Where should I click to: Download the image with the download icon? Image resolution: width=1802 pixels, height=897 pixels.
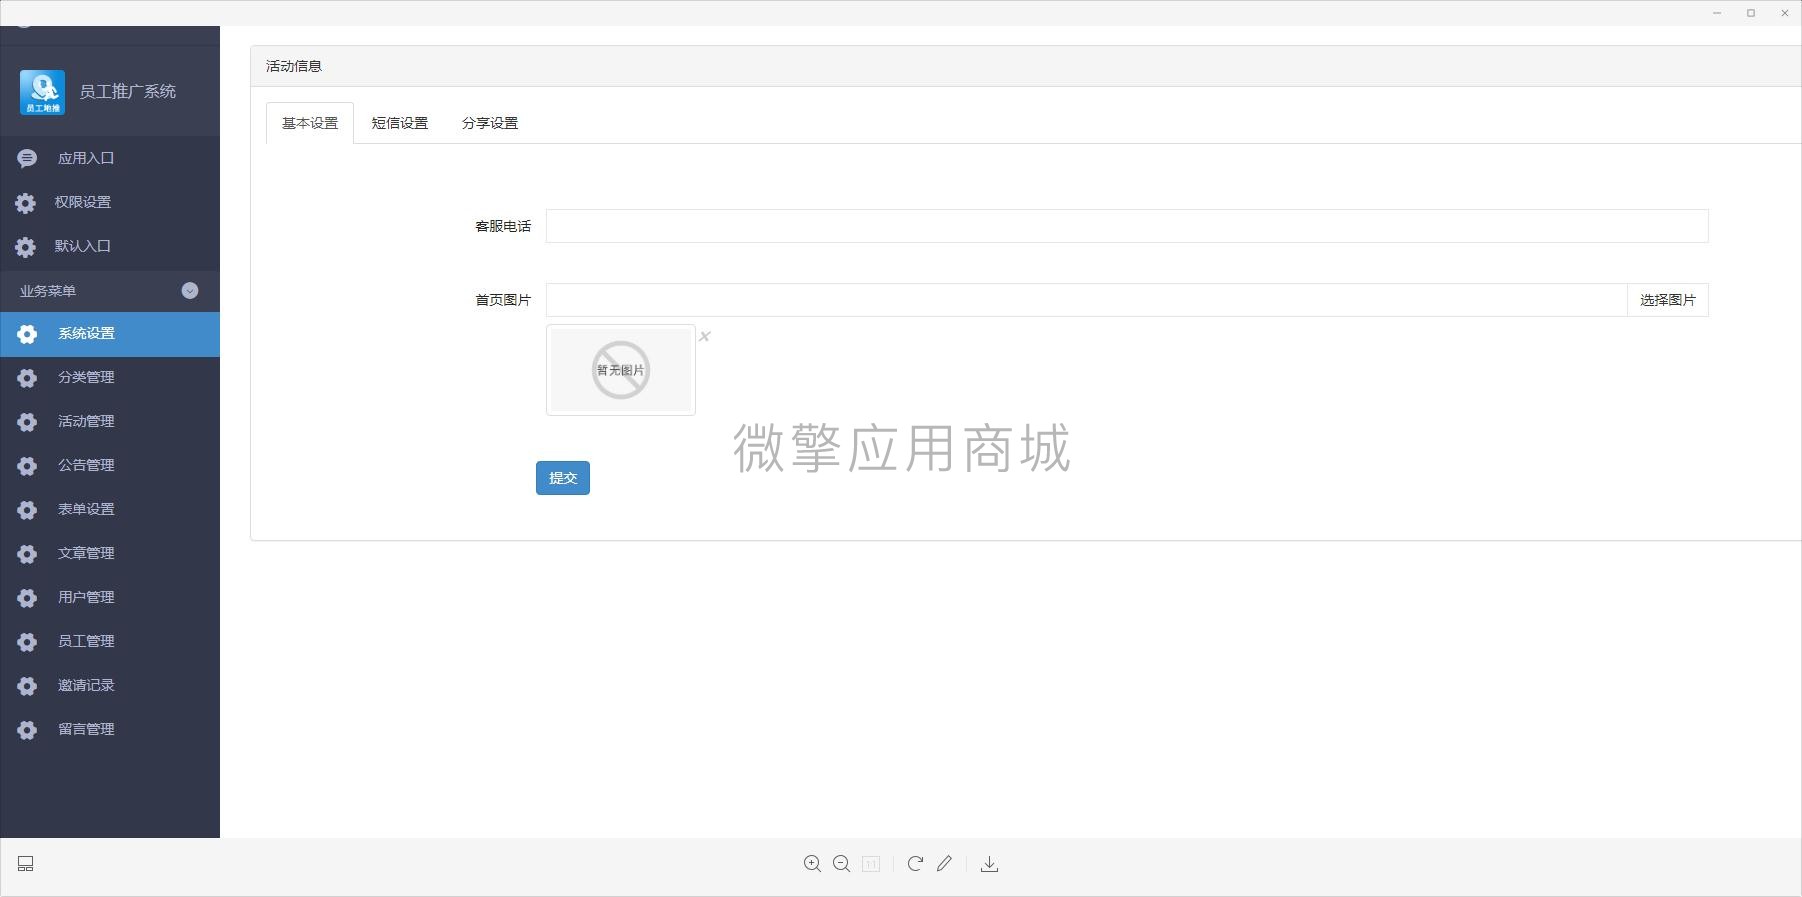click(989, 864)
